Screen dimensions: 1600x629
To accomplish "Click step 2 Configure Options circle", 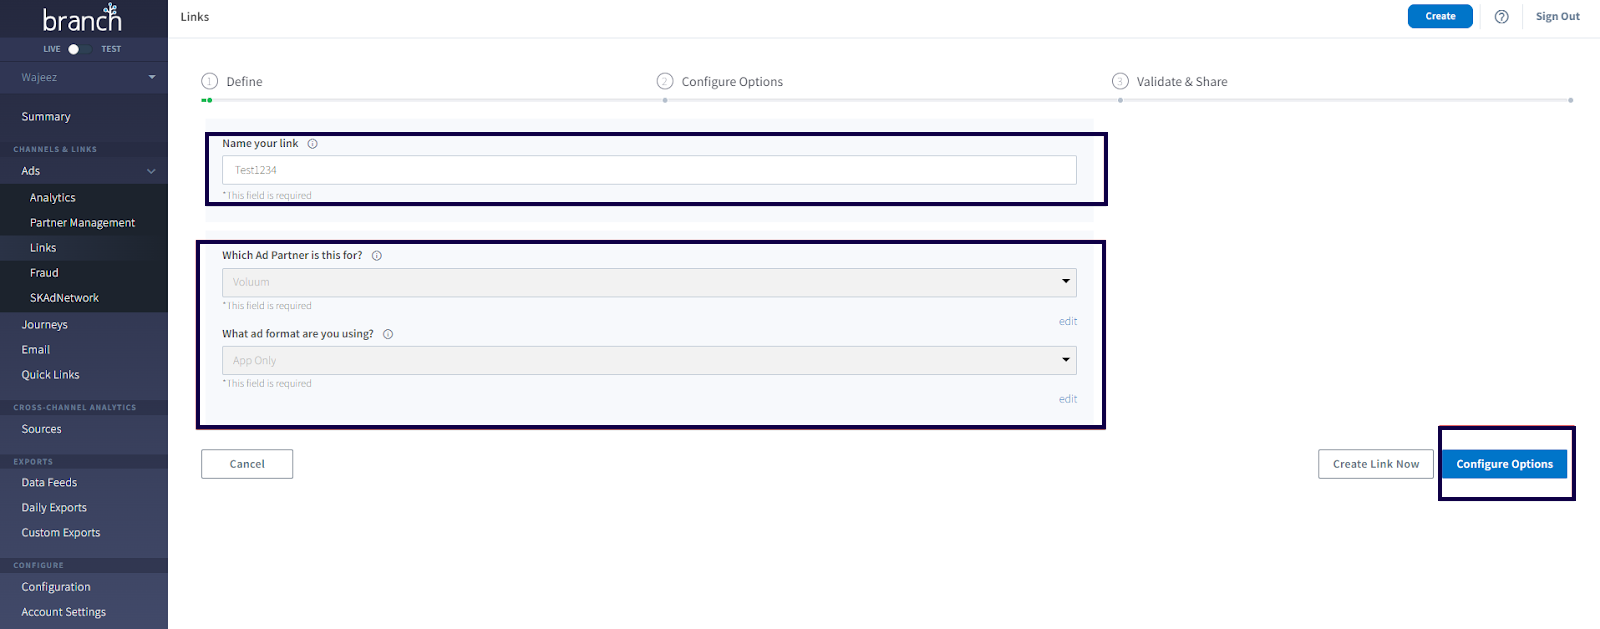I will click(x=665, y=81).
